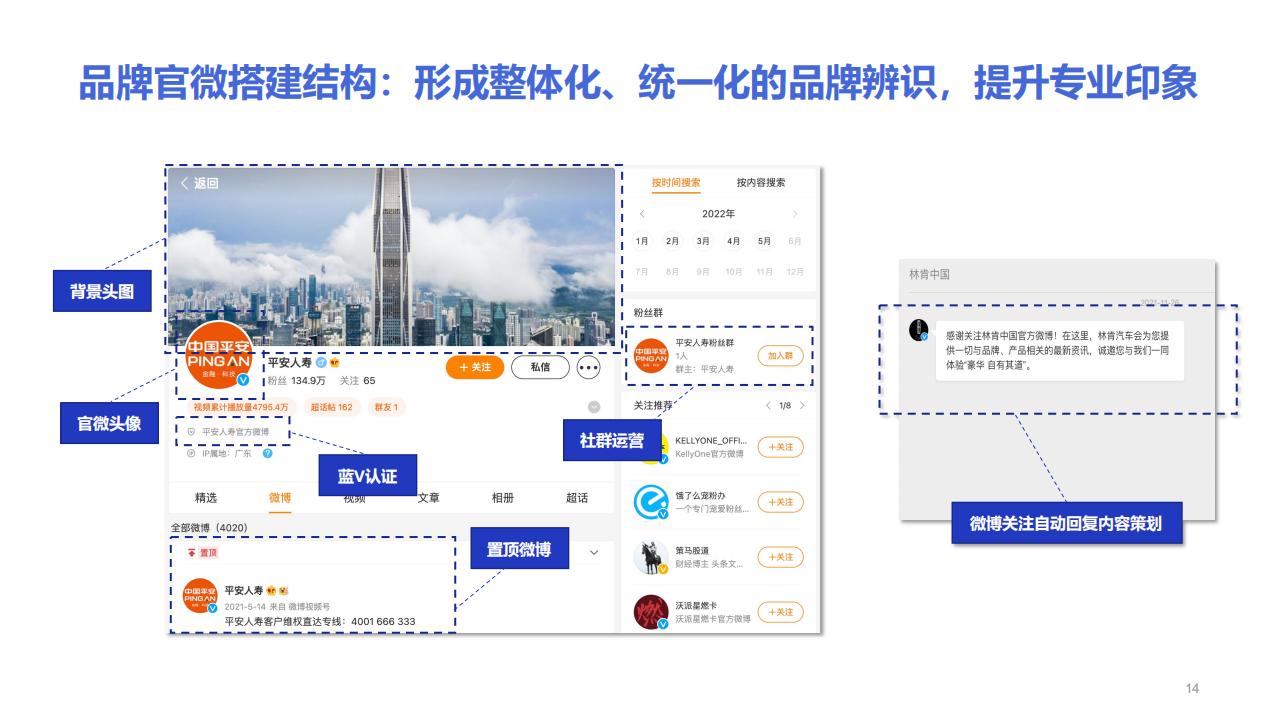Click the three-dot more options button

pos(589,367)
